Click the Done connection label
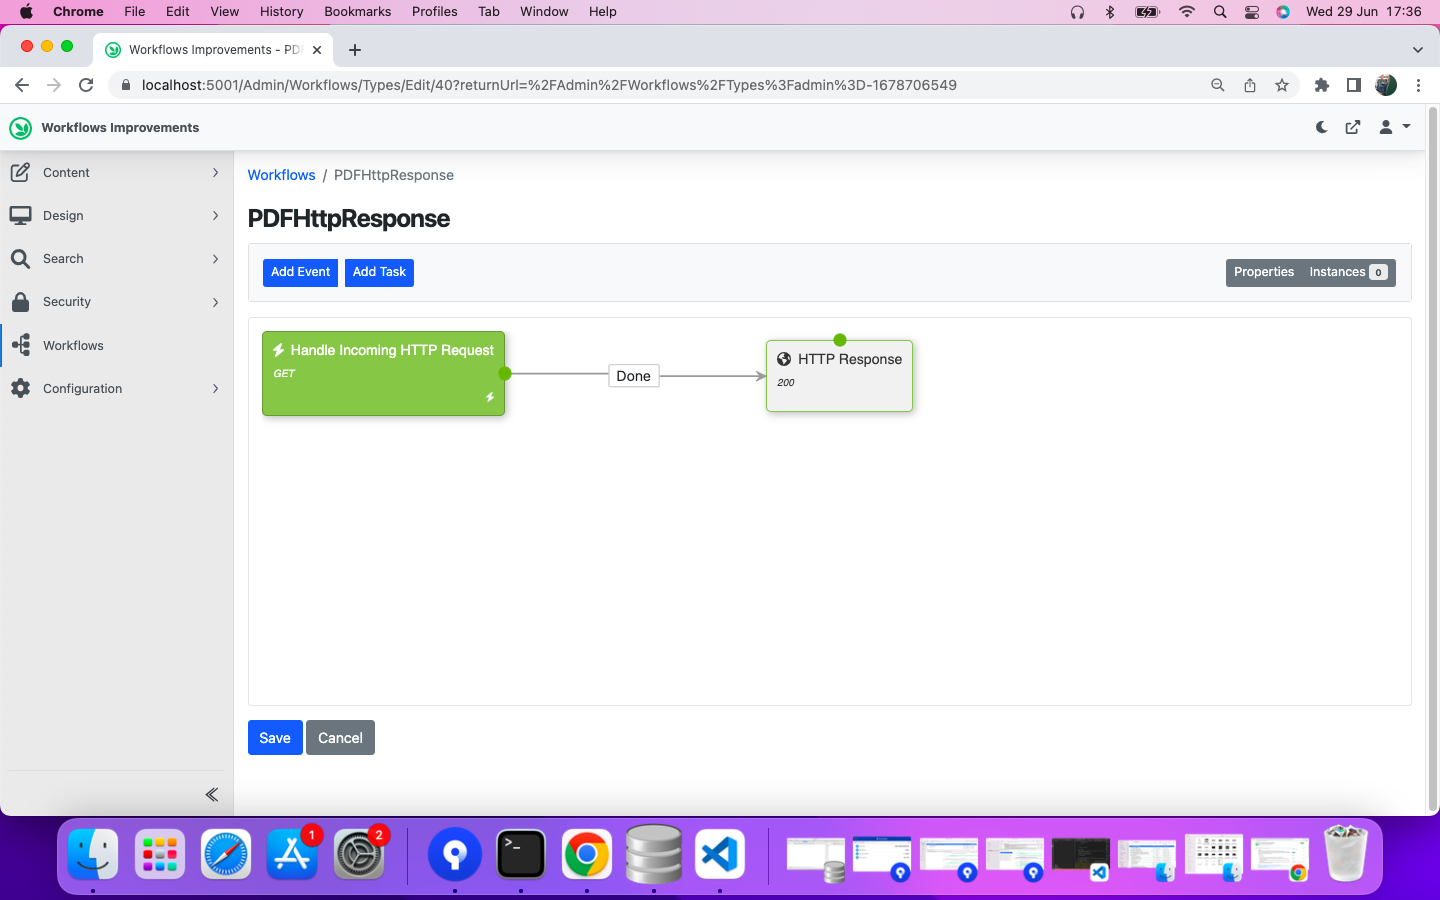The height and width of the screenshot is (900, 1440). [x=633, y=376]
